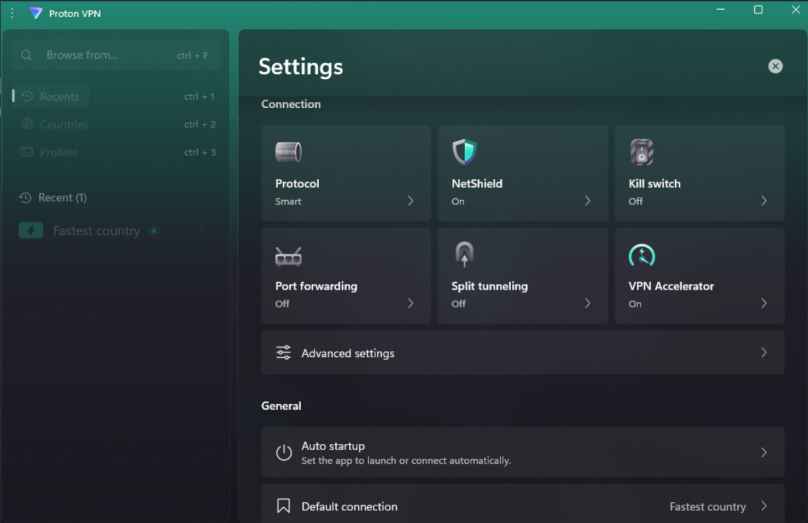Screen dimensions: 808x523
Task: Open the Kill switch label
Action: coord(654,183)
